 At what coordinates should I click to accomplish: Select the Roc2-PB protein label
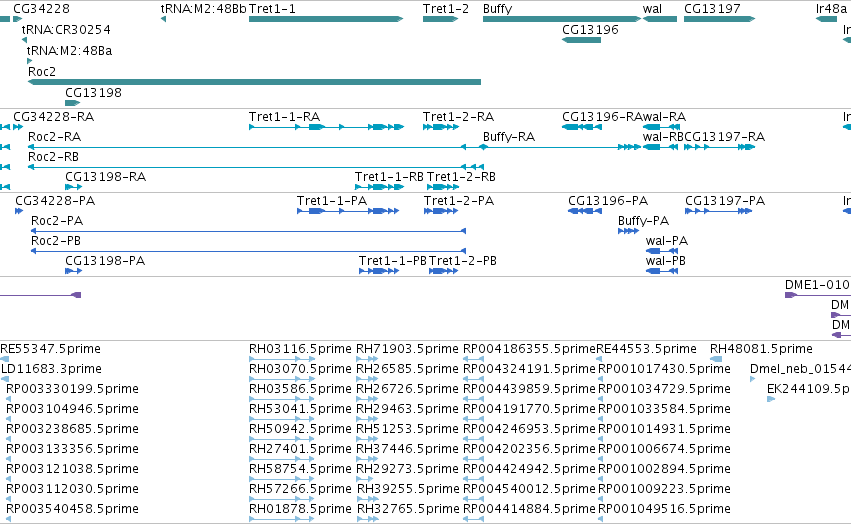[56, 241]
